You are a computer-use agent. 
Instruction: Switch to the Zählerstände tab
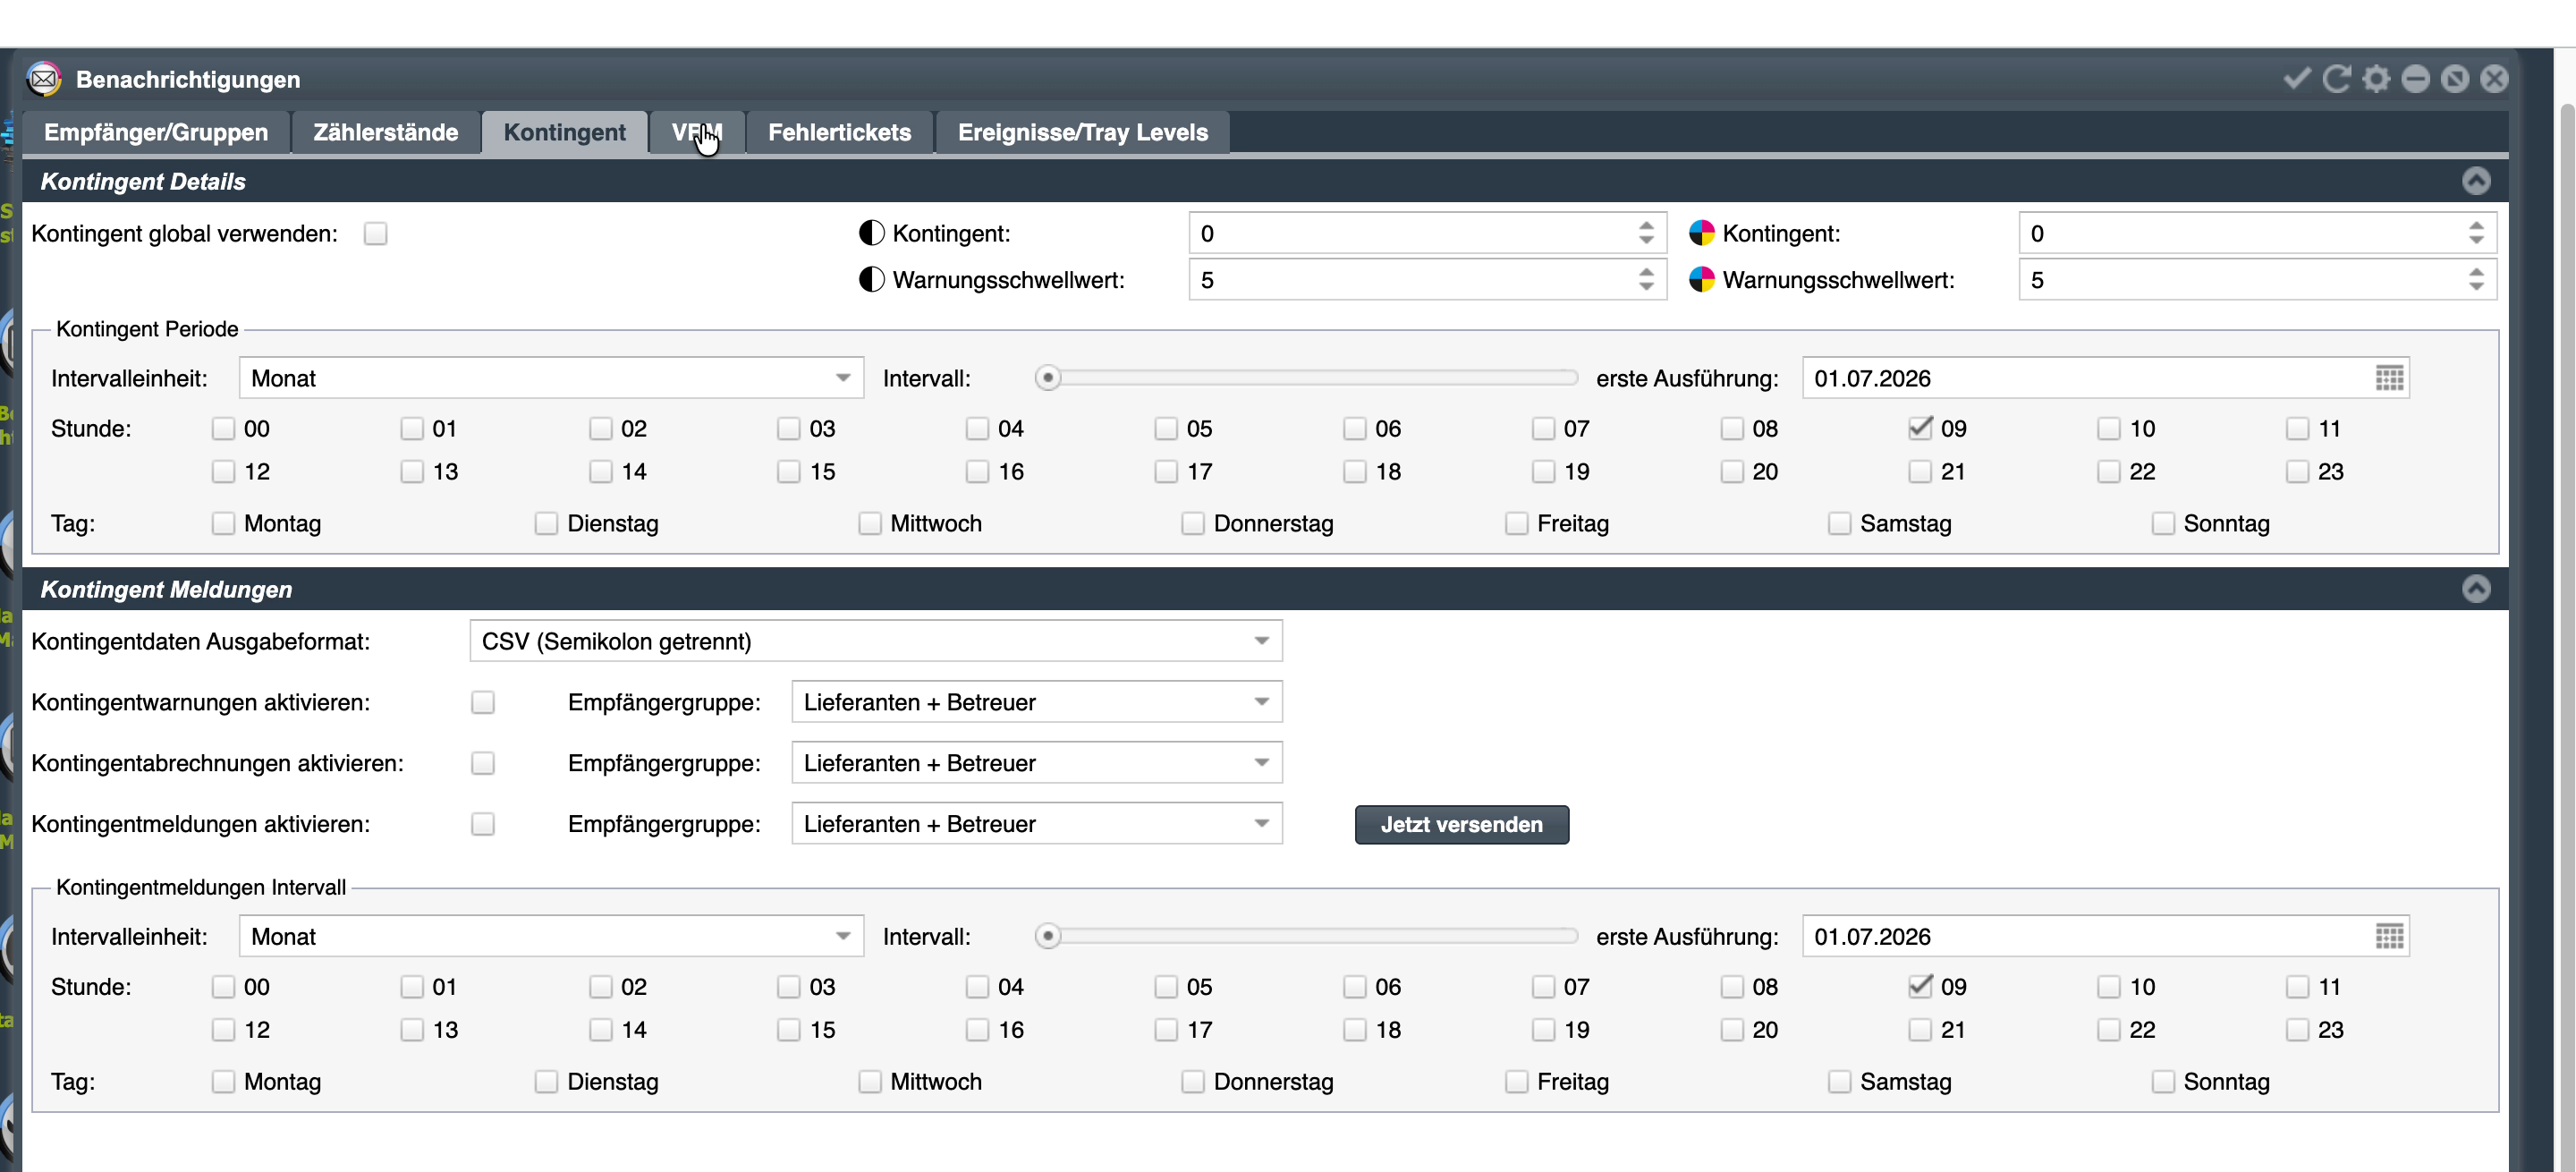pos(386,132)
